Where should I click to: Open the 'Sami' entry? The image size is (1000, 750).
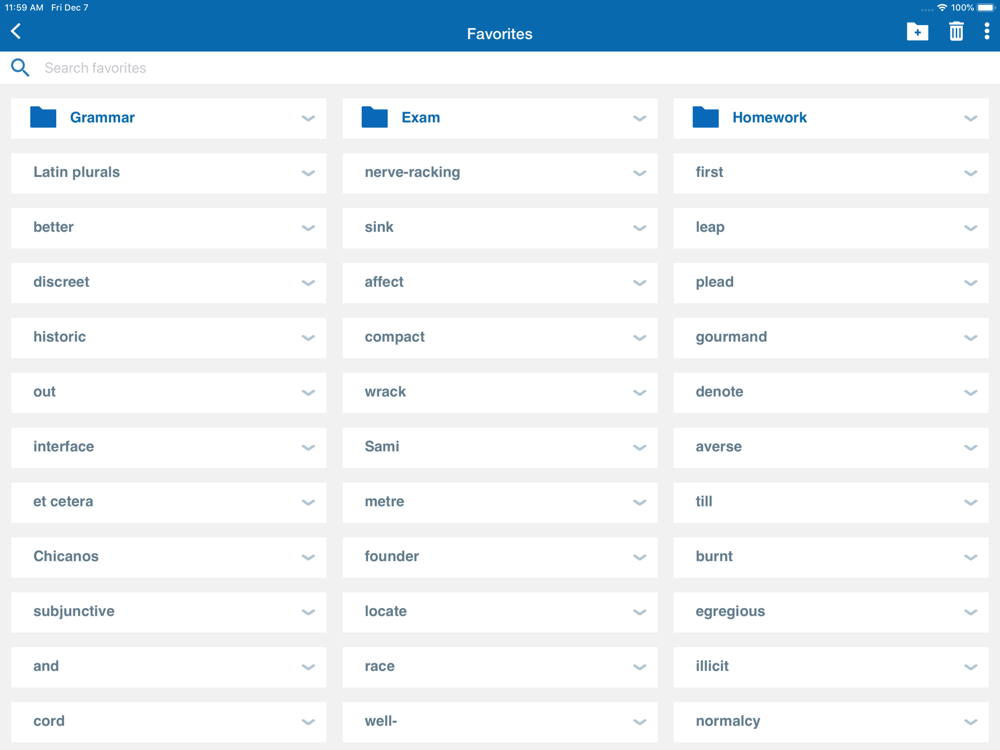[x=382, y=446]
